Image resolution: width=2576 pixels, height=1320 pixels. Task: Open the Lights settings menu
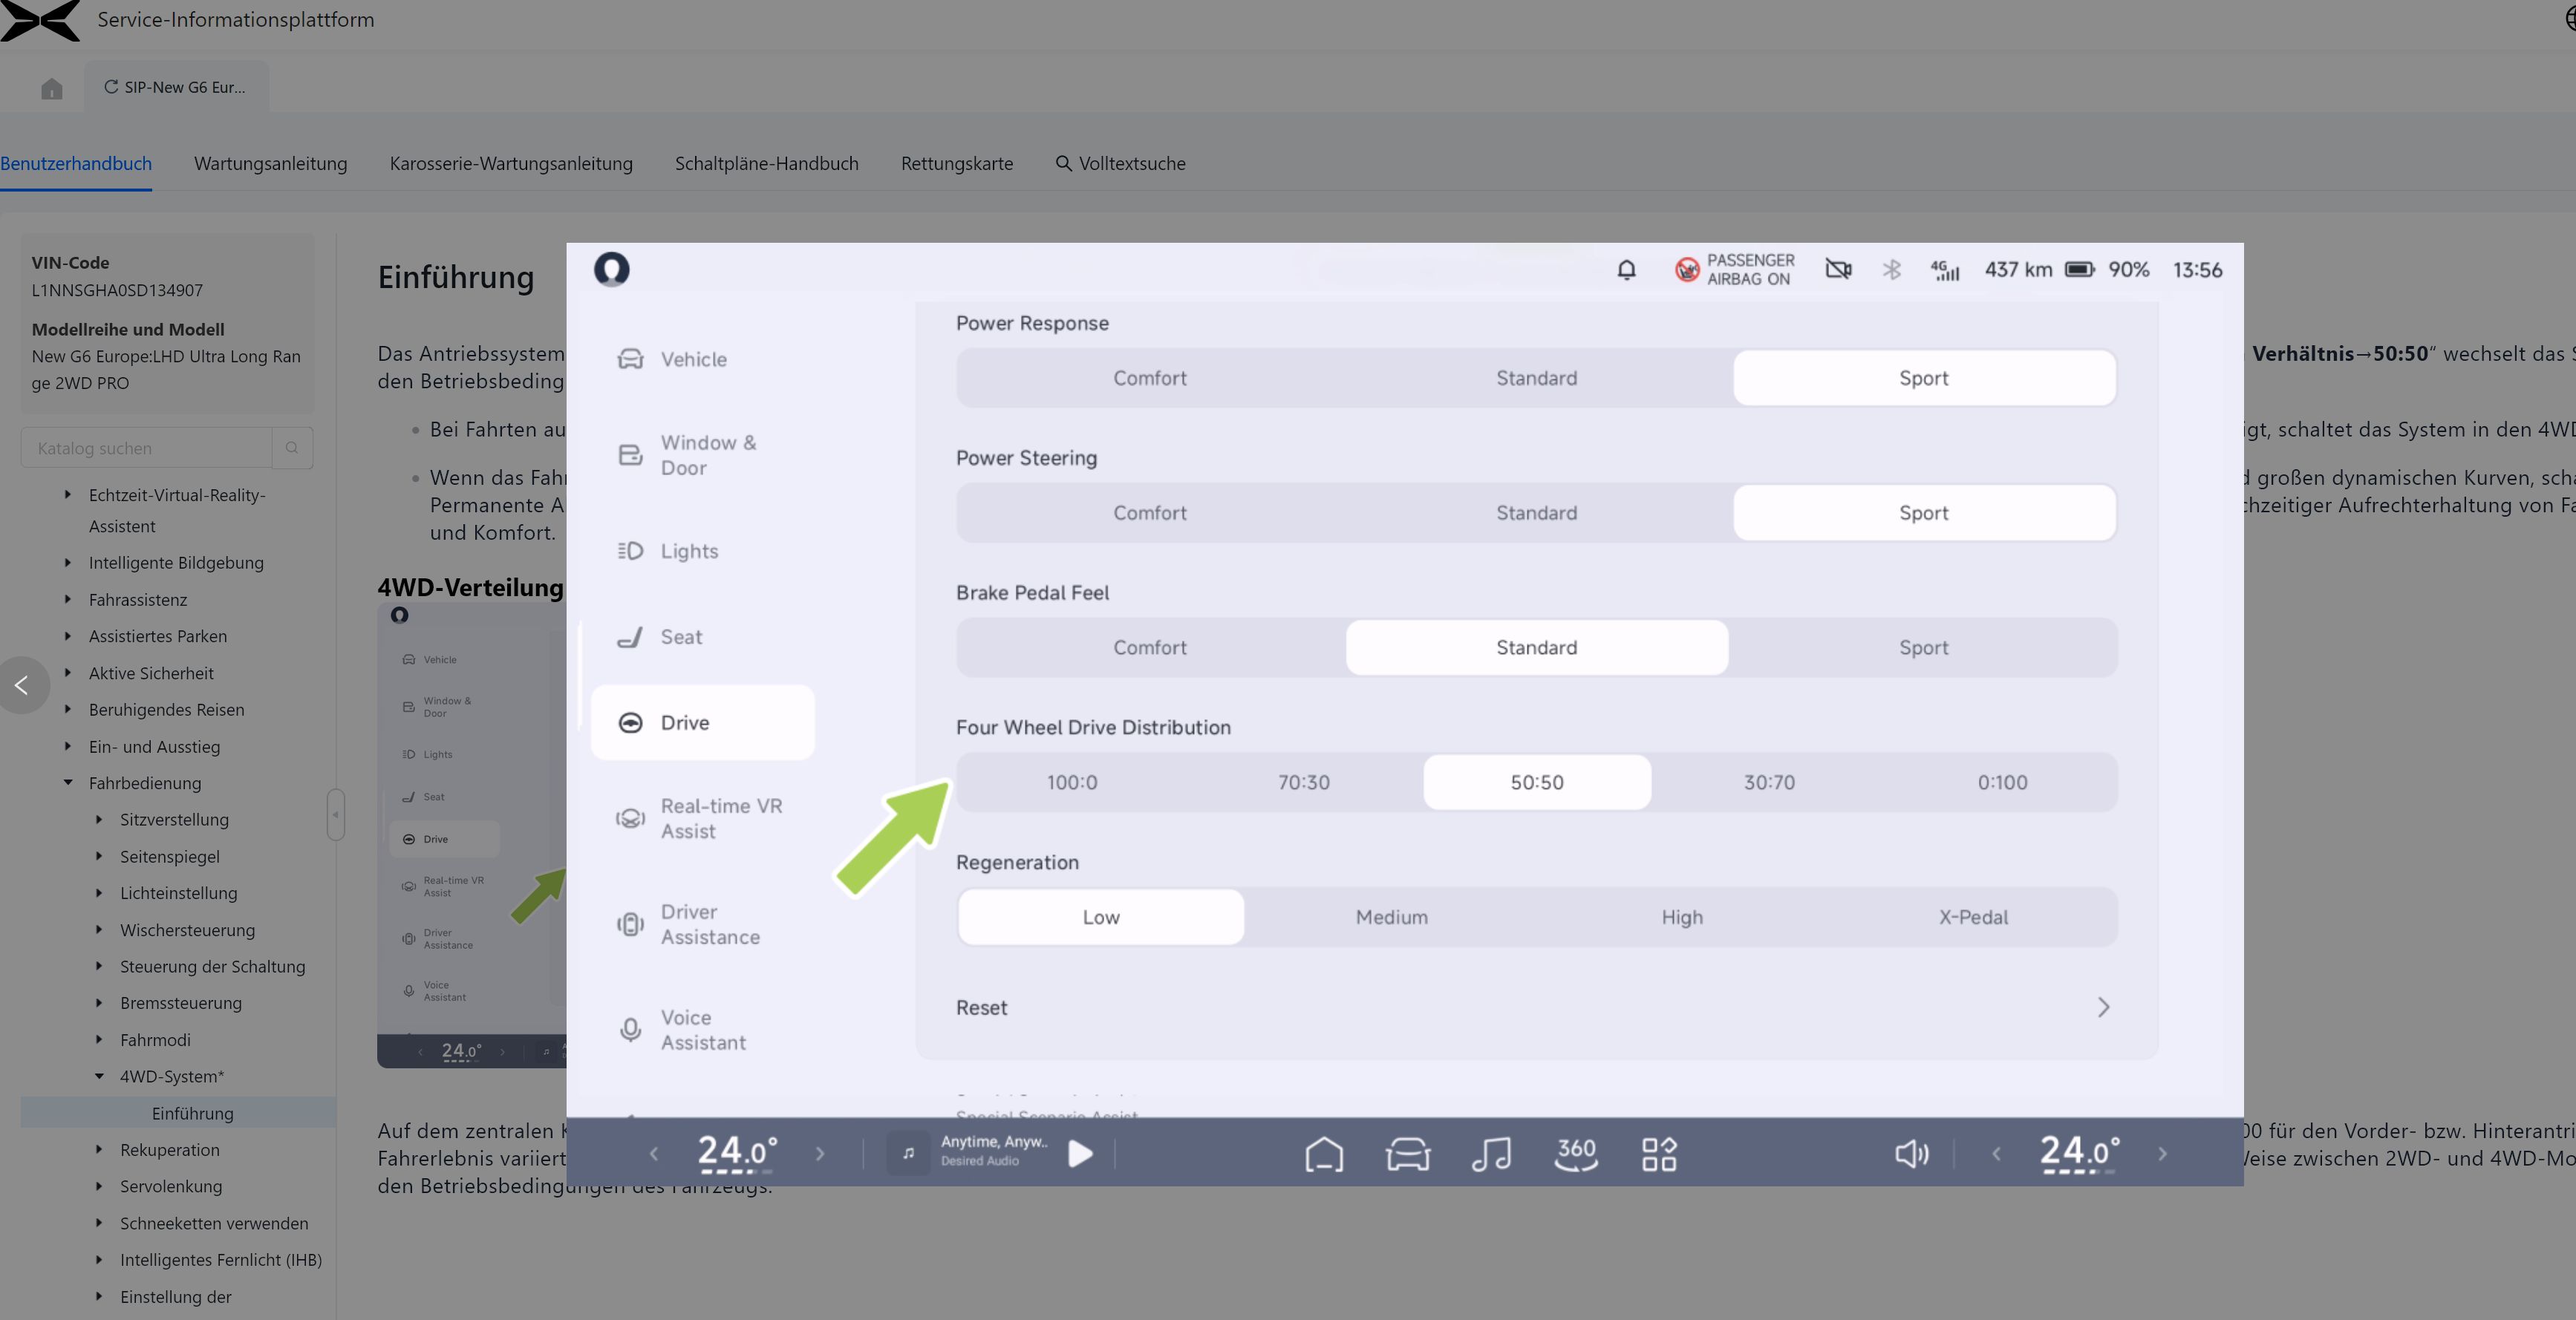coord(688,551)
